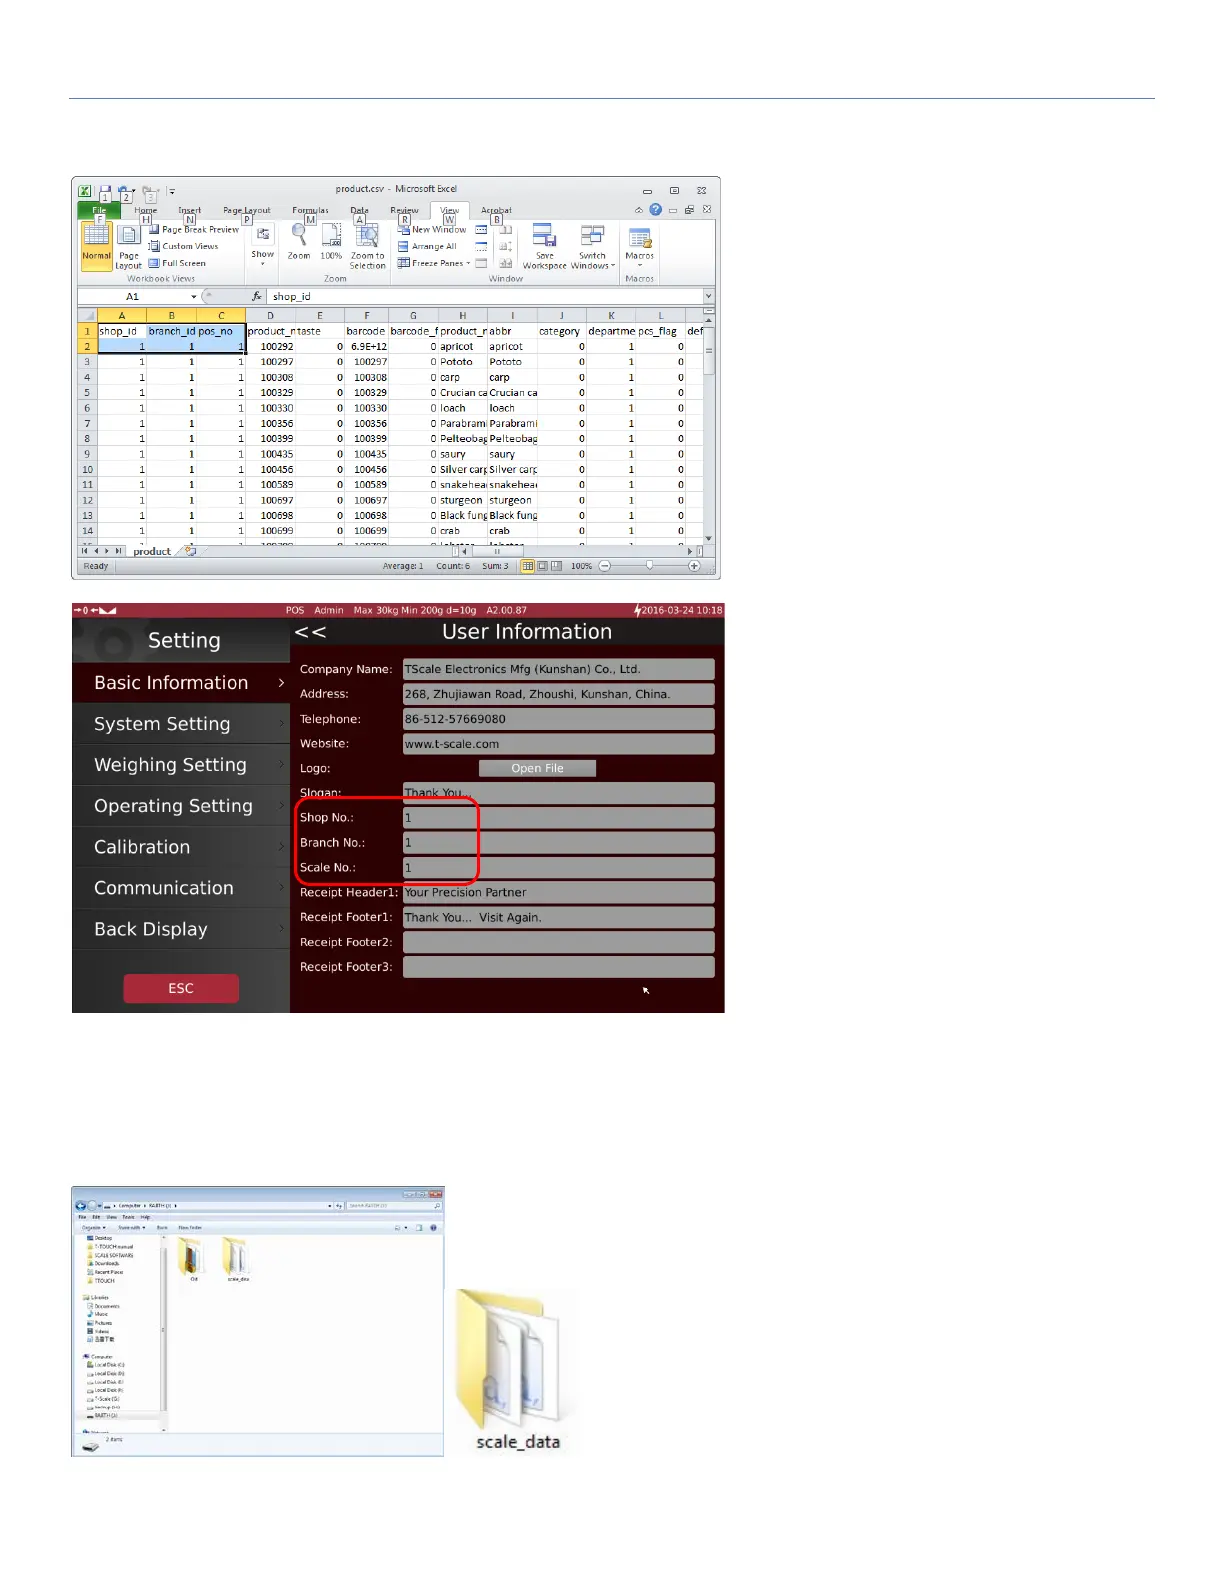Select the product sheet tab
The image size is (1224, 1584).
pyautogui.click(x=152, y=551)
